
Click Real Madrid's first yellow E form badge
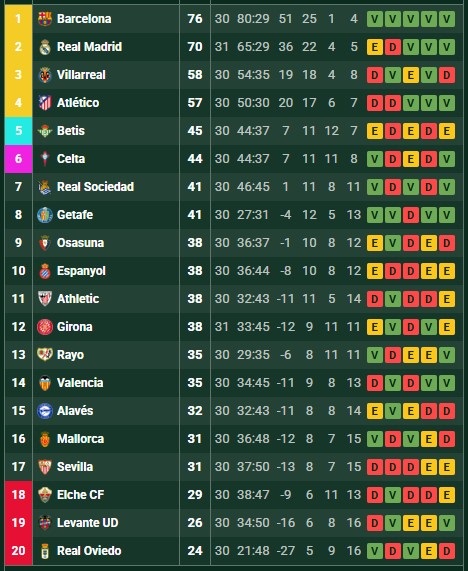[x=375, y=47]
